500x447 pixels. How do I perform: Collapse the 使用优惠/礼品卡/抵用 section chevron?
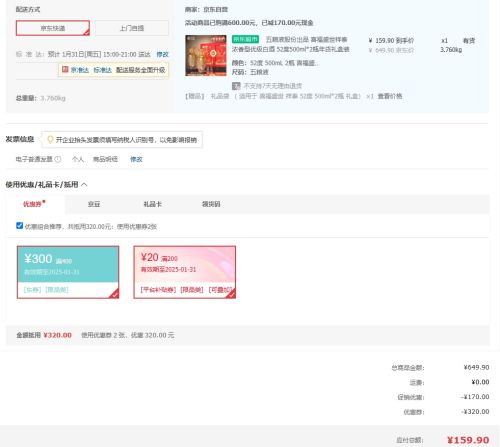coord(84,184)
